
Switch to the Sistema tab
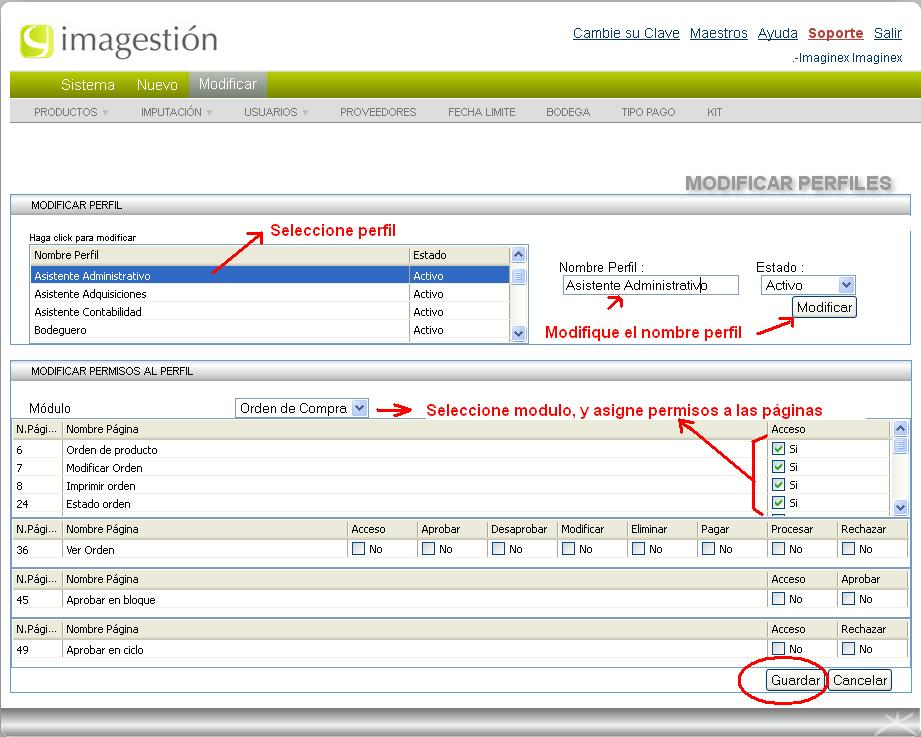[88, 85]
